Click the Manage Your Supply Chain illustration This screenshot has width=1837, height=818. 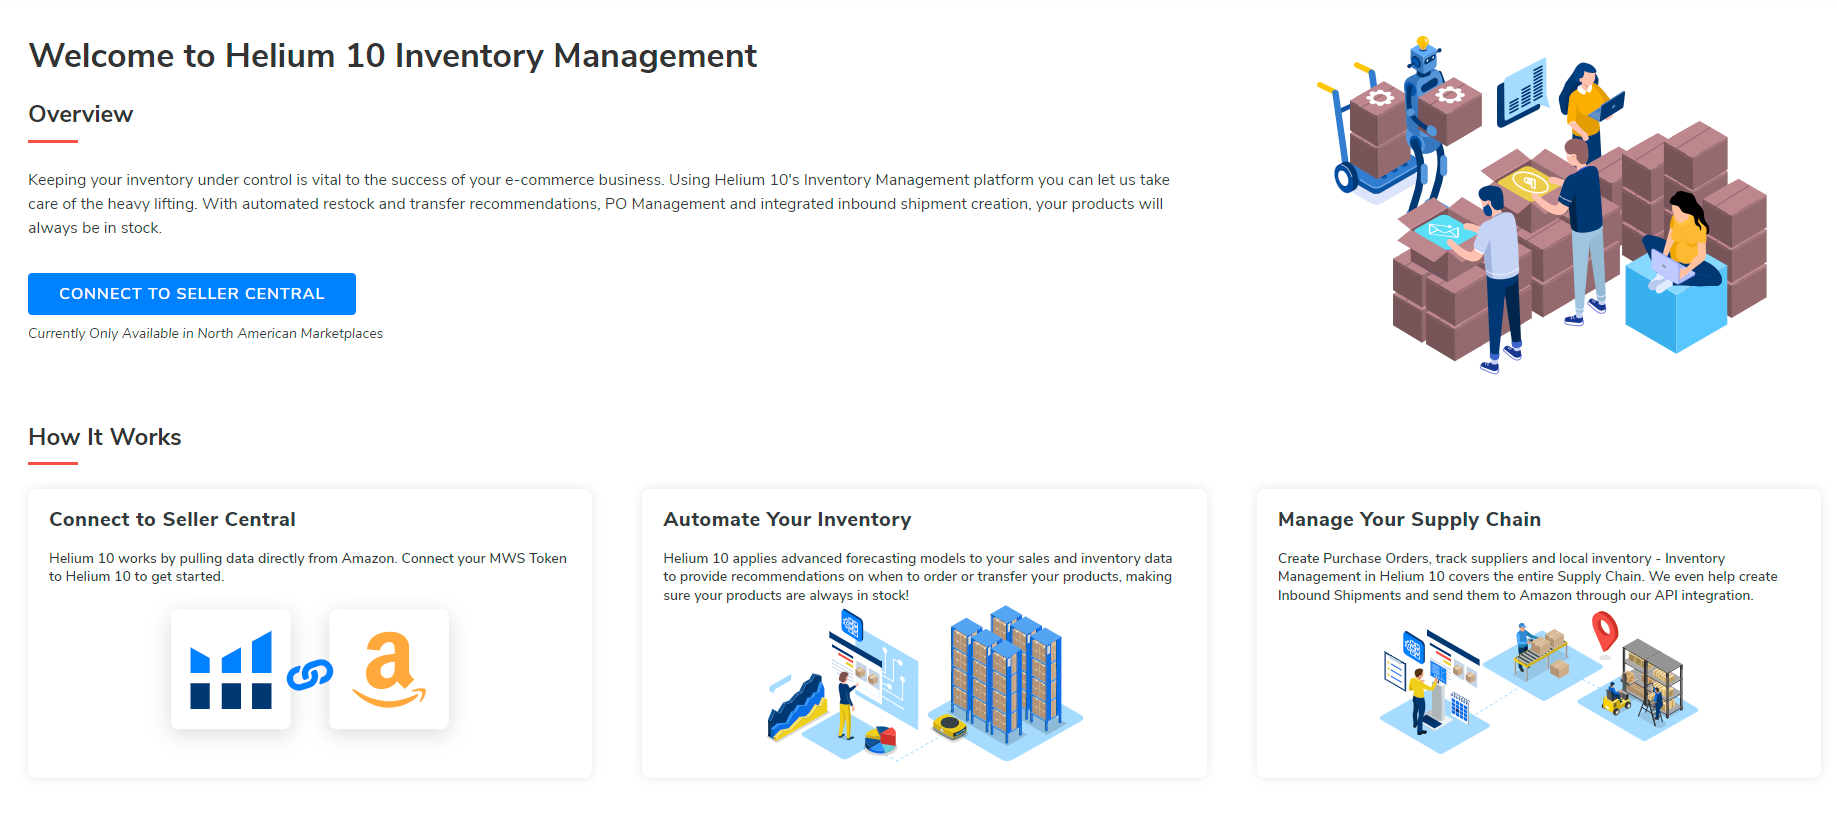click(1539, 682)
